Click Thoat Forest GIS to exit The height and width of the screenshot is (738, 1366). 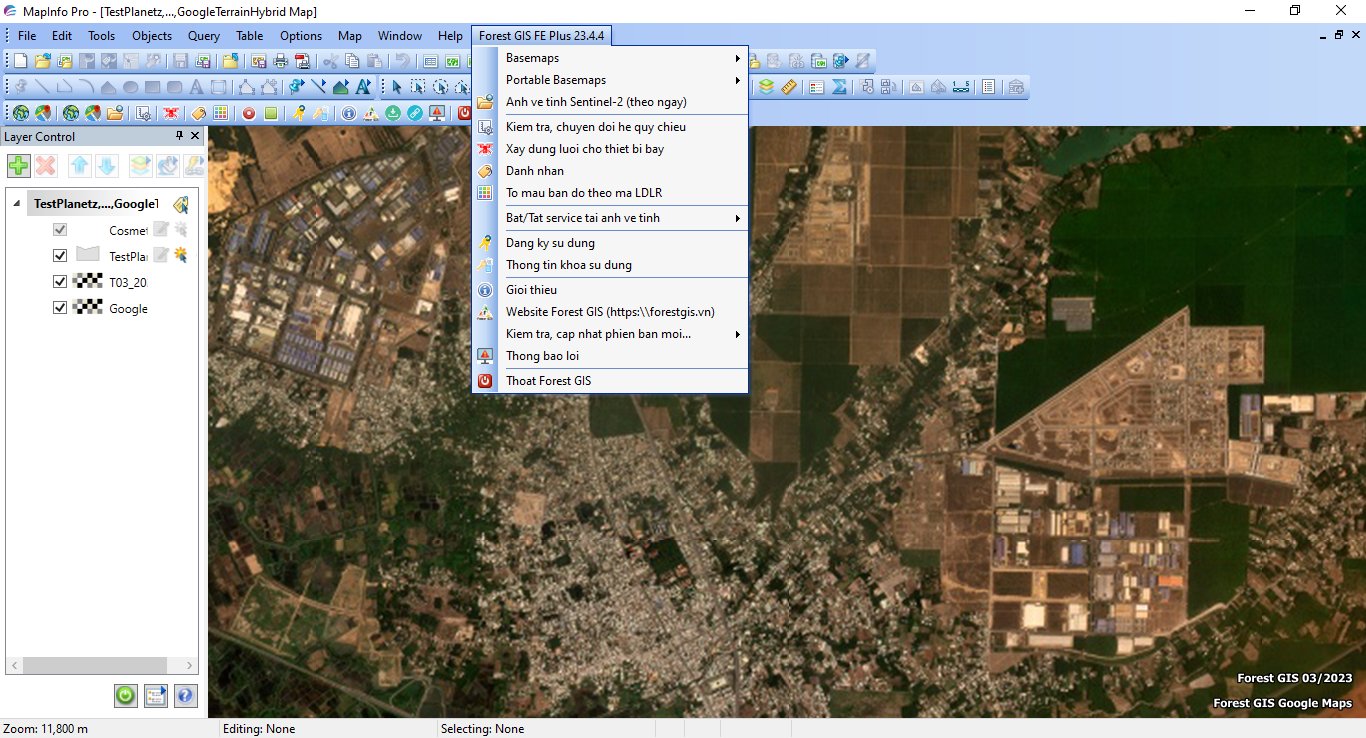click(x=548, y=381)
